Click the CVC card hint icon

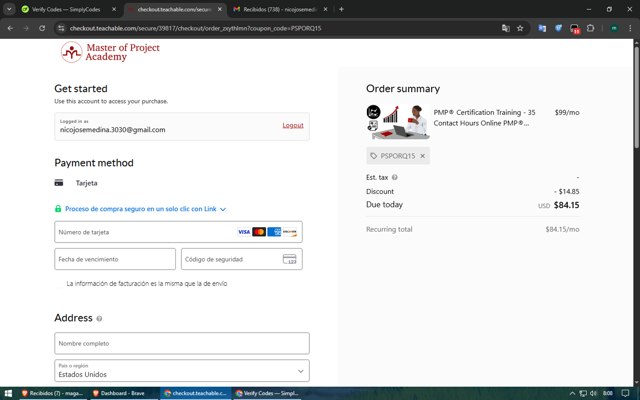(289, 259)
